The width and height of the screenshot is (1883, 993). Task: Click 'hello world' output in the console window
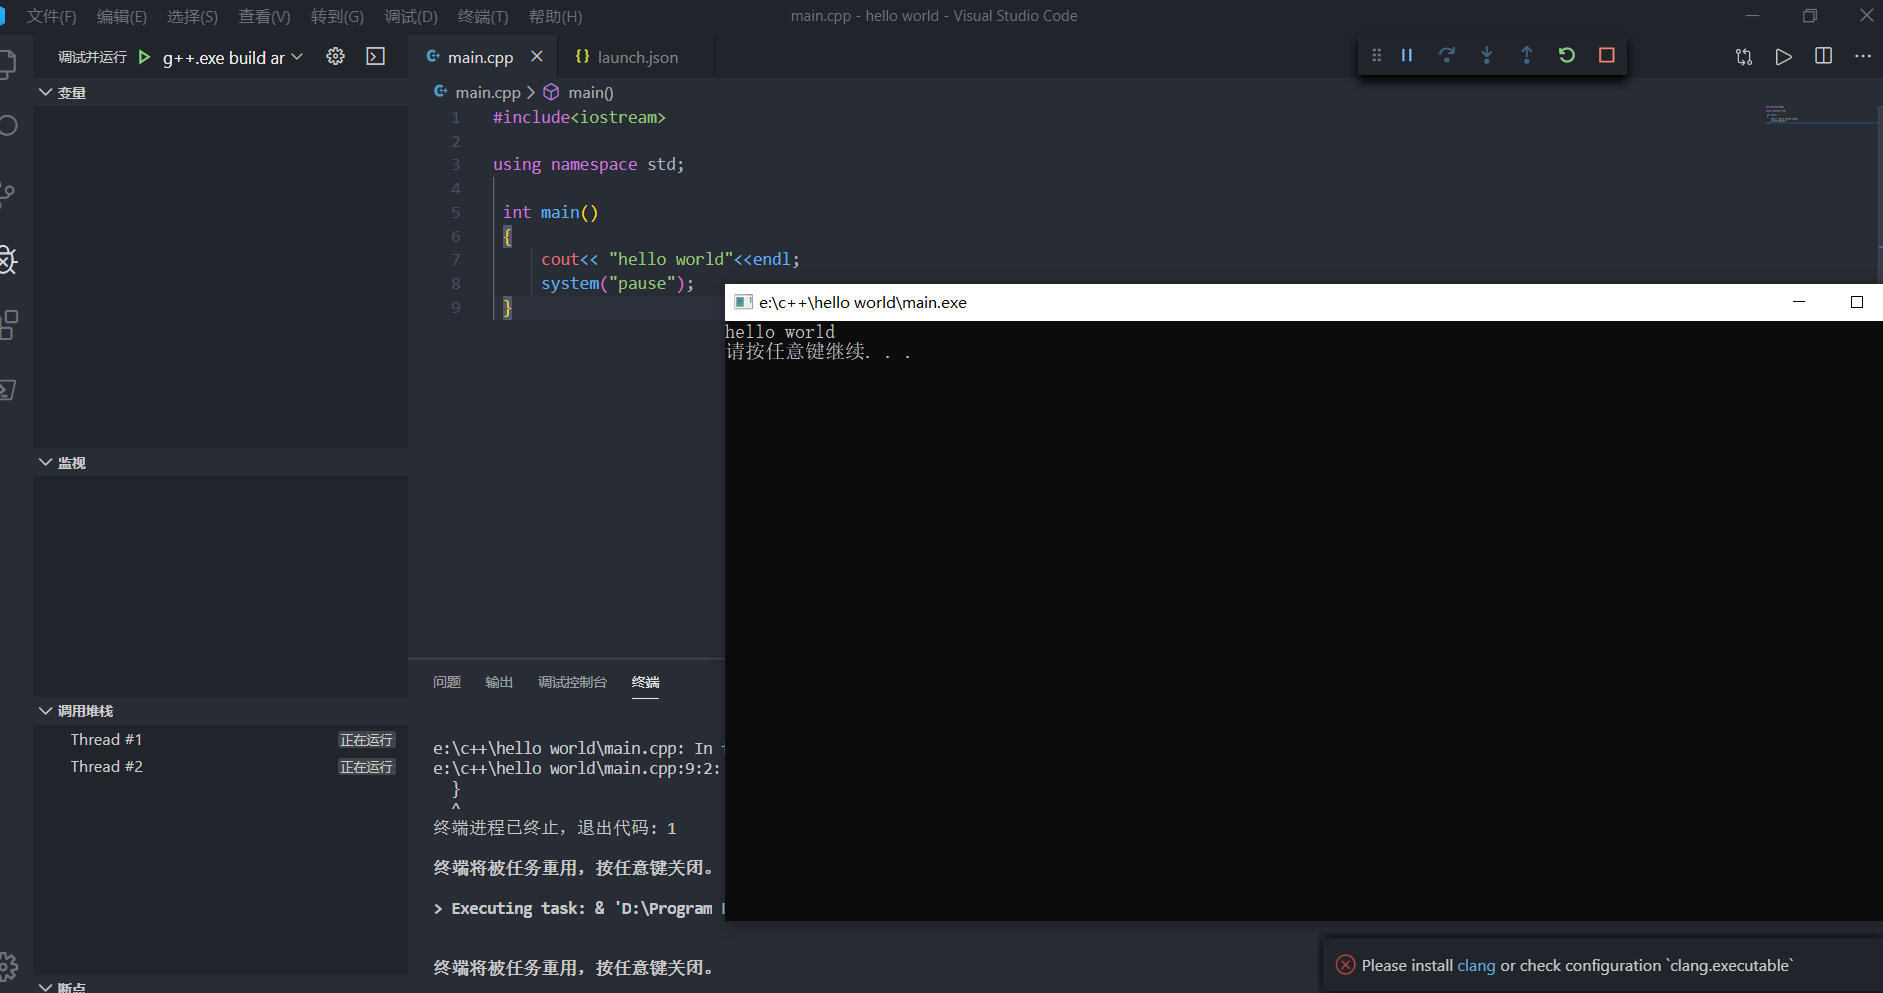[780, 332]
